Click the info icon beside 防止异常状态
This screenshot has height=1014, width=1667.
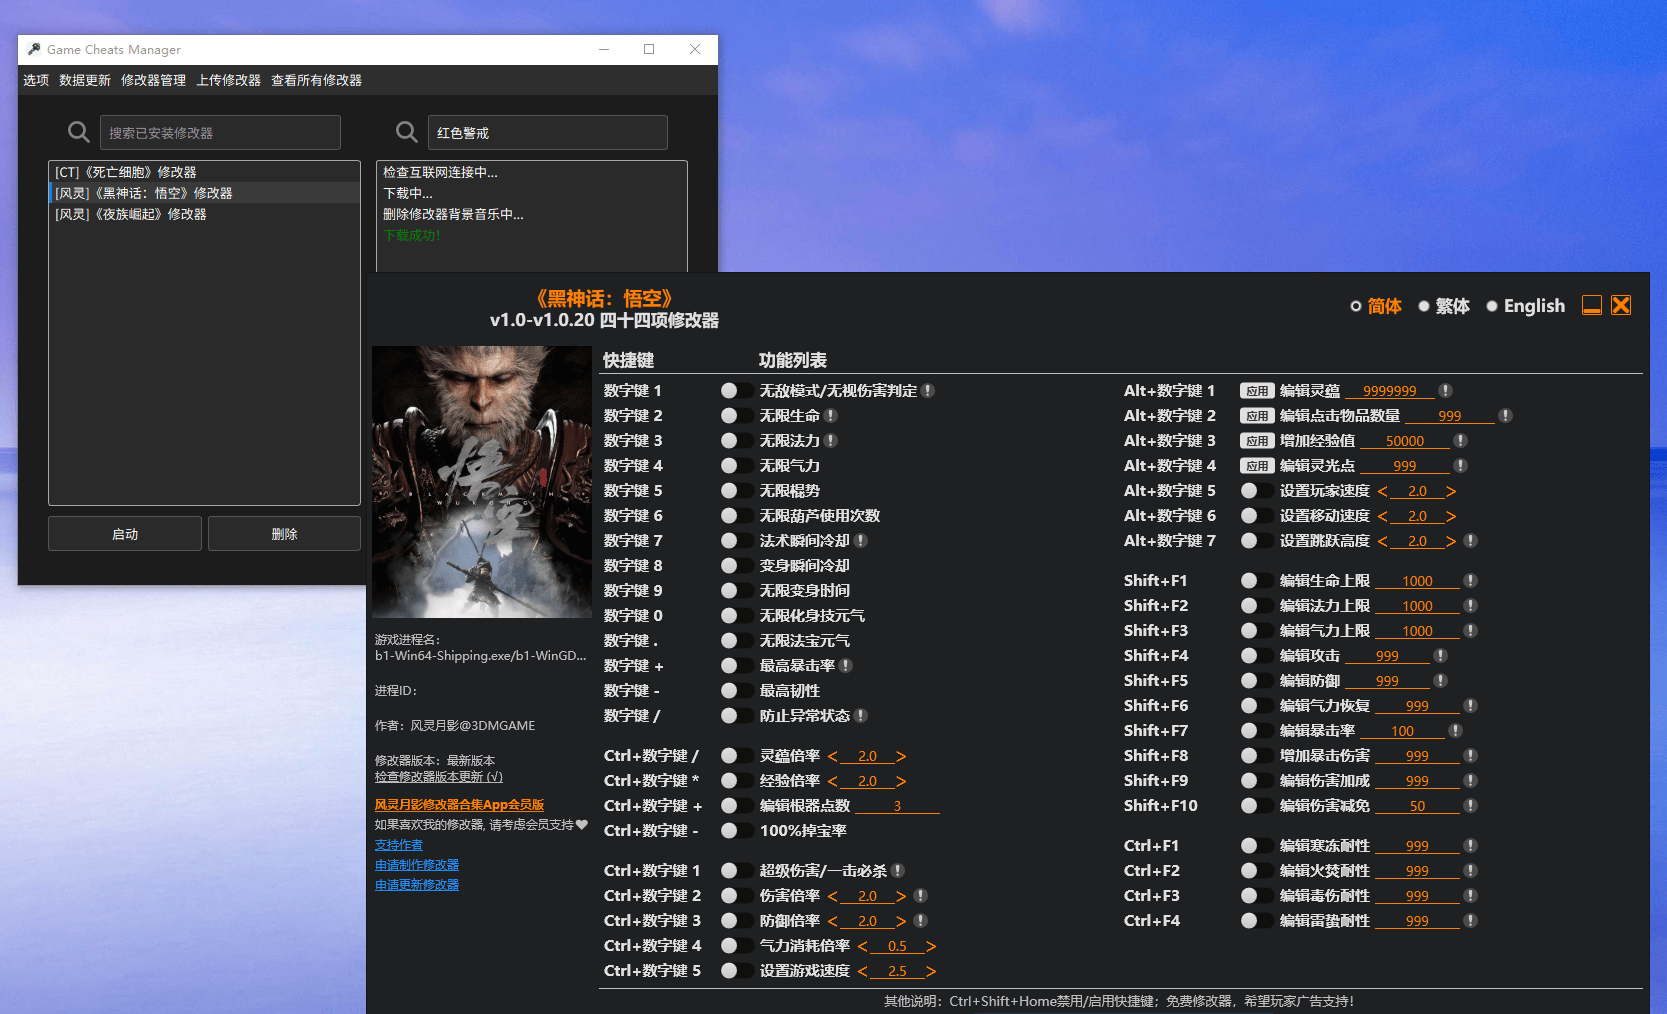click(861, 716)
